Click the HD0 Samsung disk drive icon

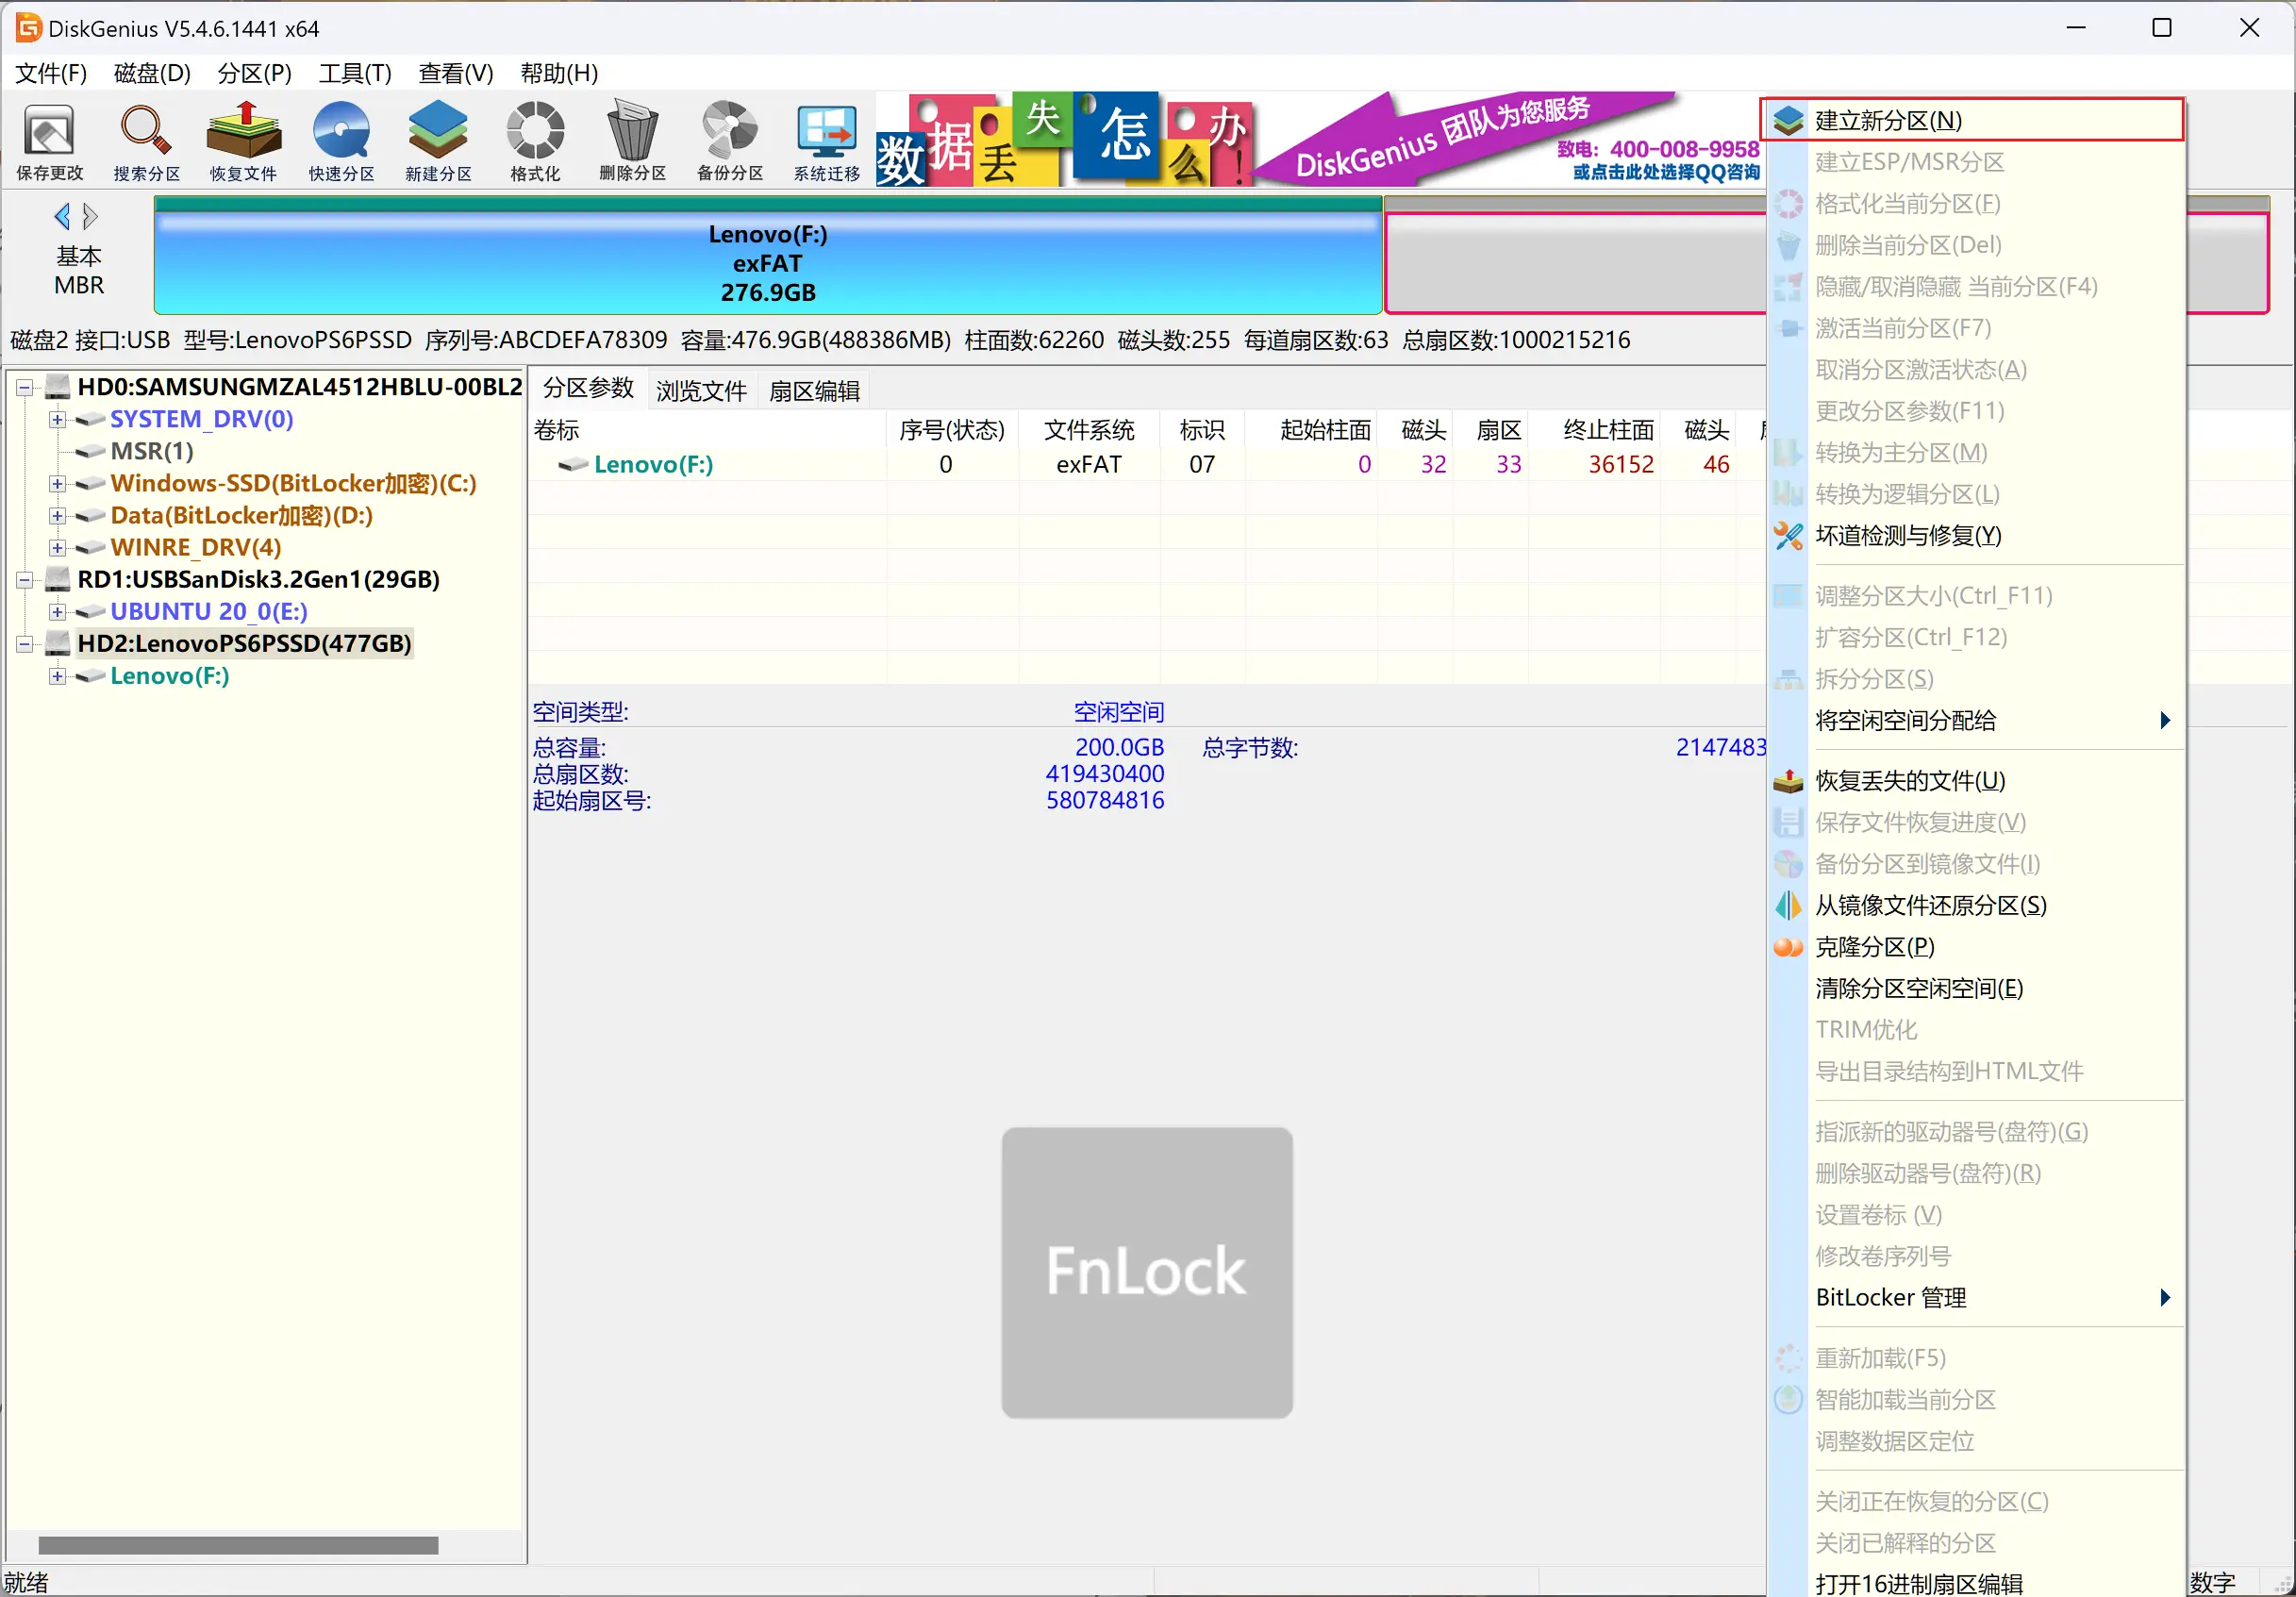click(59, 387)
